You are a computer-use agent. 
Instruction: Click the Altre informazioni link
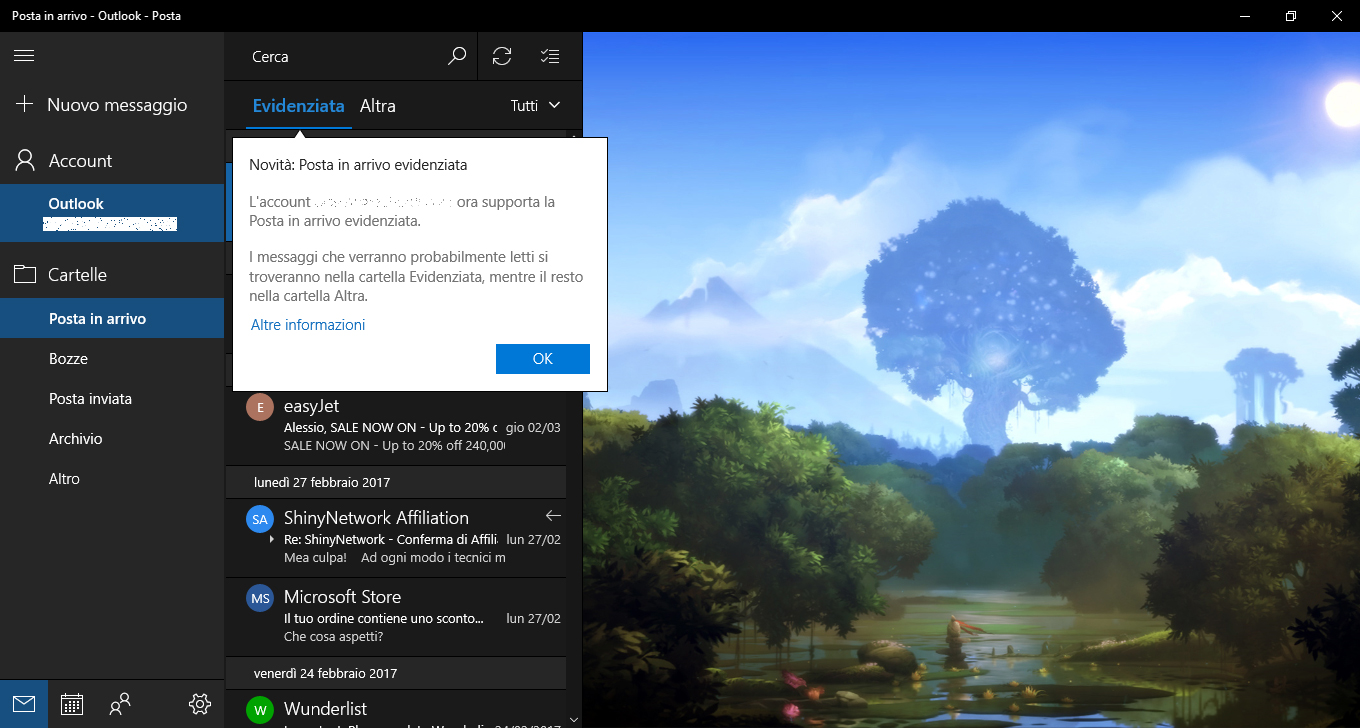pos(308,325)
